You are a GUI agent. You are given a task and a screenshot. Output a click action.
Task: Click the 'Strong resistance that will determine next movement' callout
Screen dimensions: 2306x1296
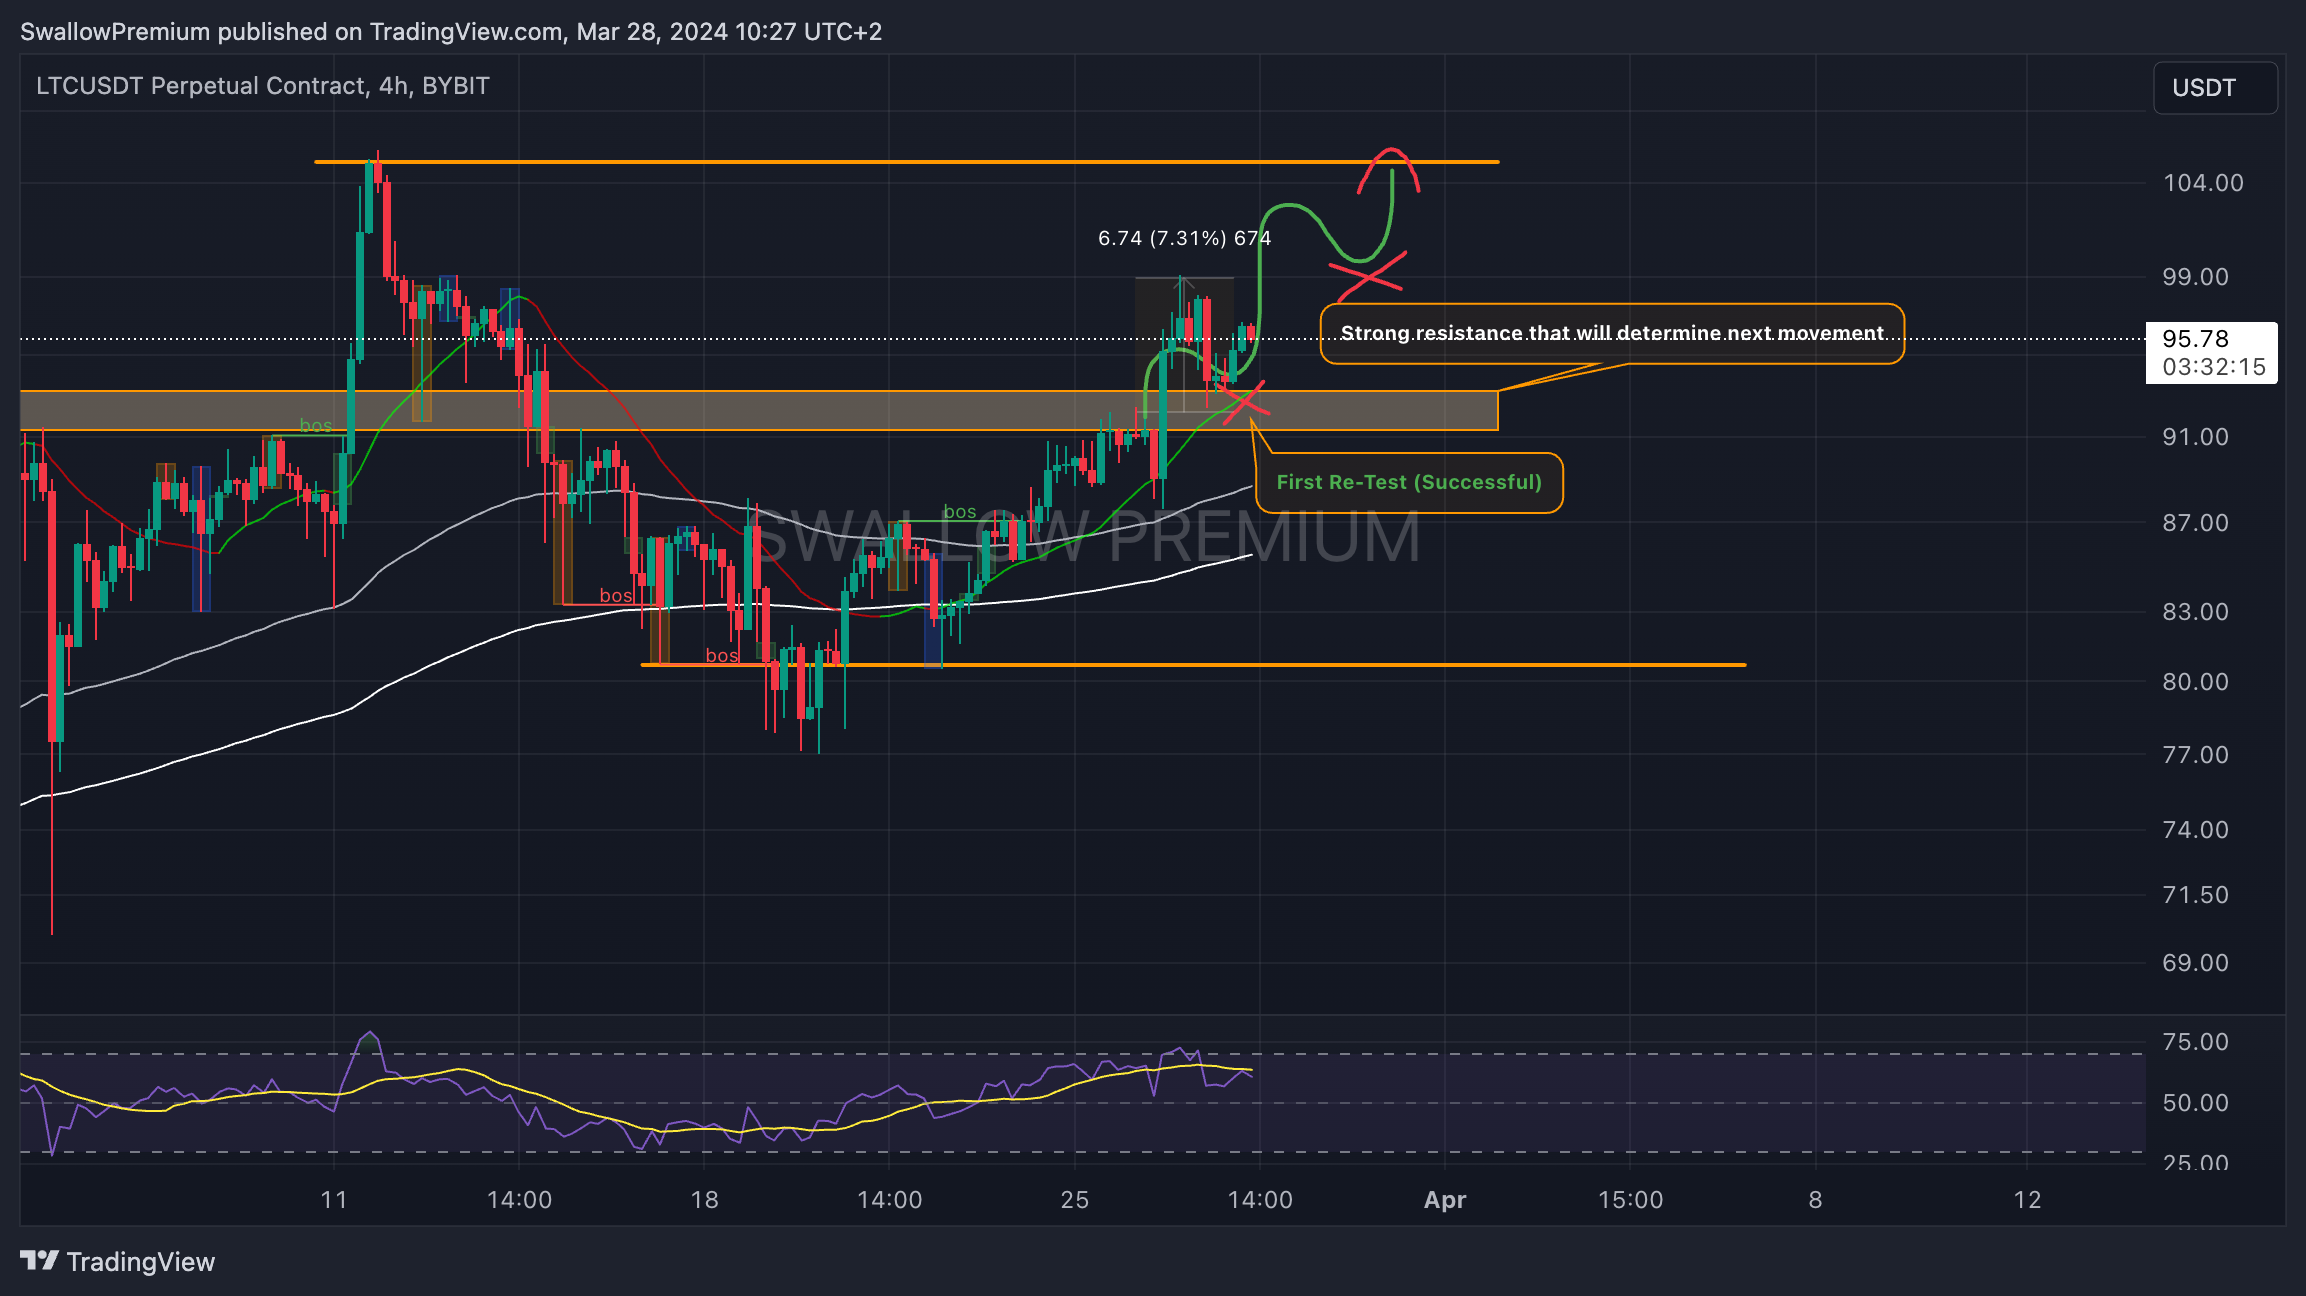[x=1612, y=334]
